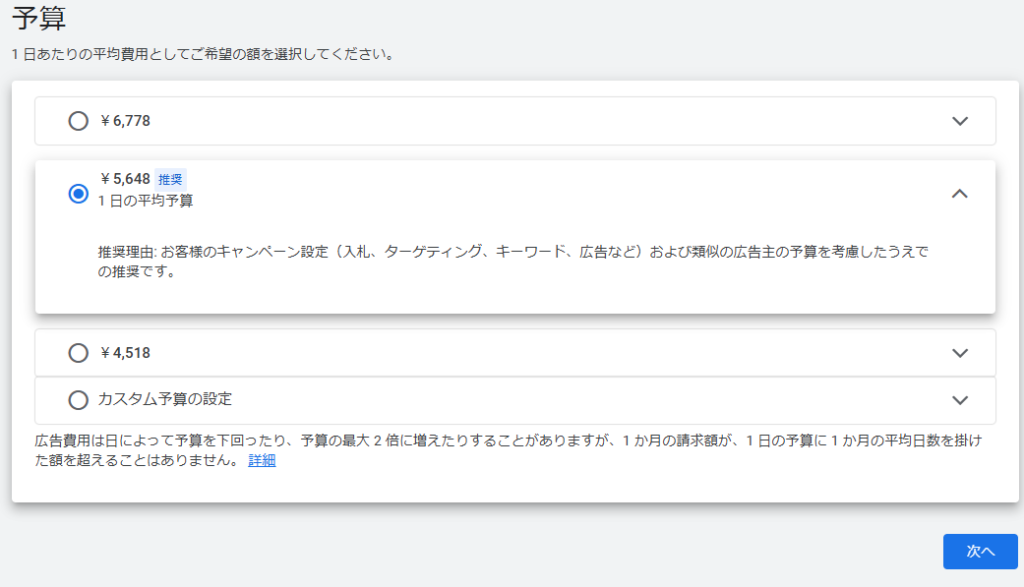Click the 1日あたりの平均費用 instruction text

pos(202,54)
